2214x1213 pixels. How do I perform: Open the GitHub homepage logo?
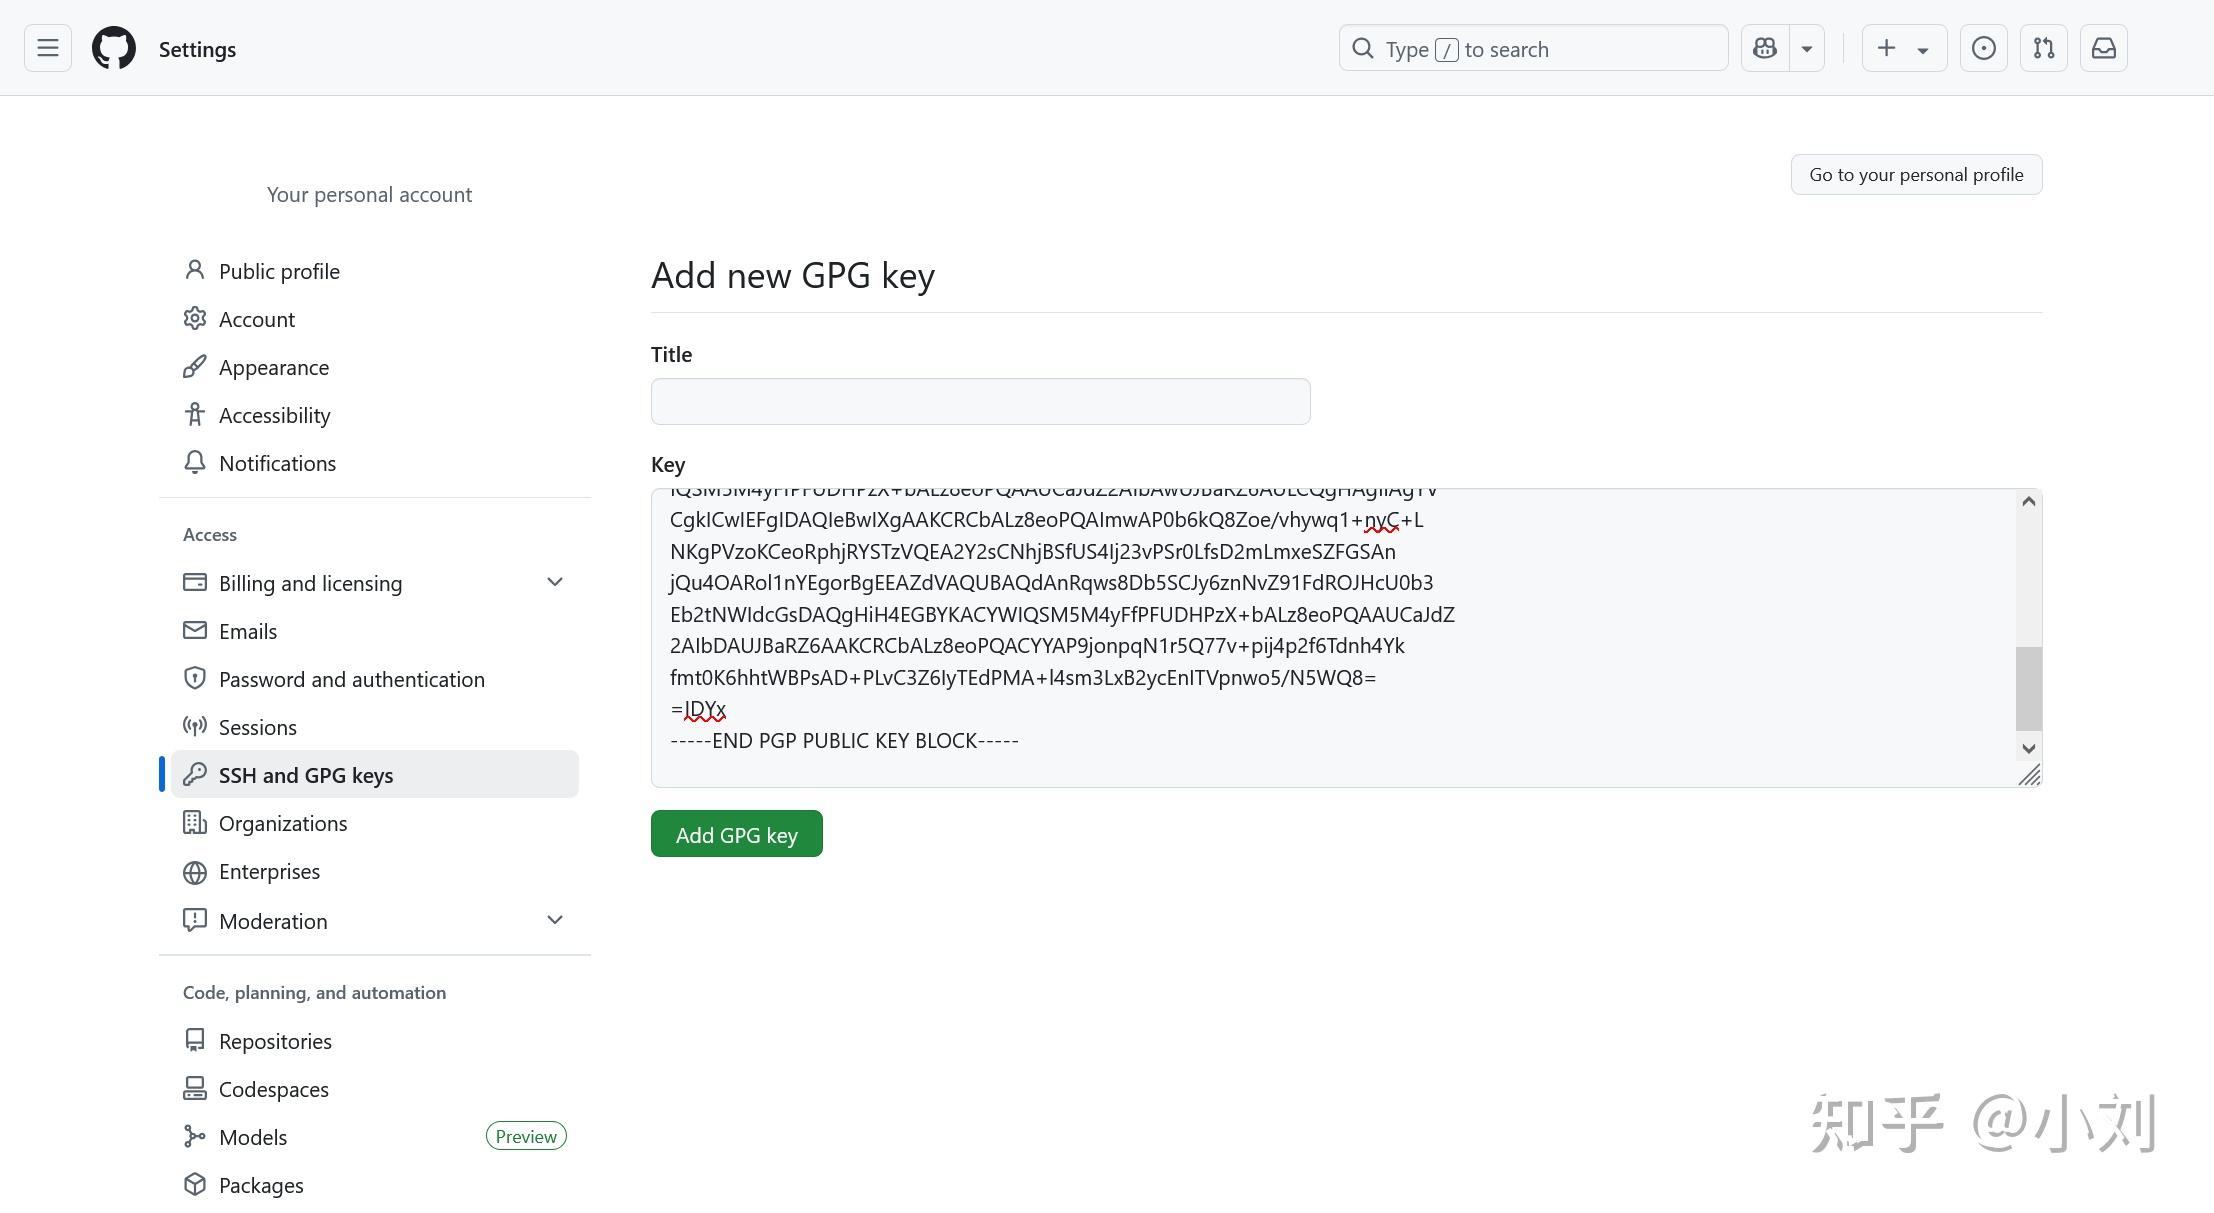click(113, 47)
